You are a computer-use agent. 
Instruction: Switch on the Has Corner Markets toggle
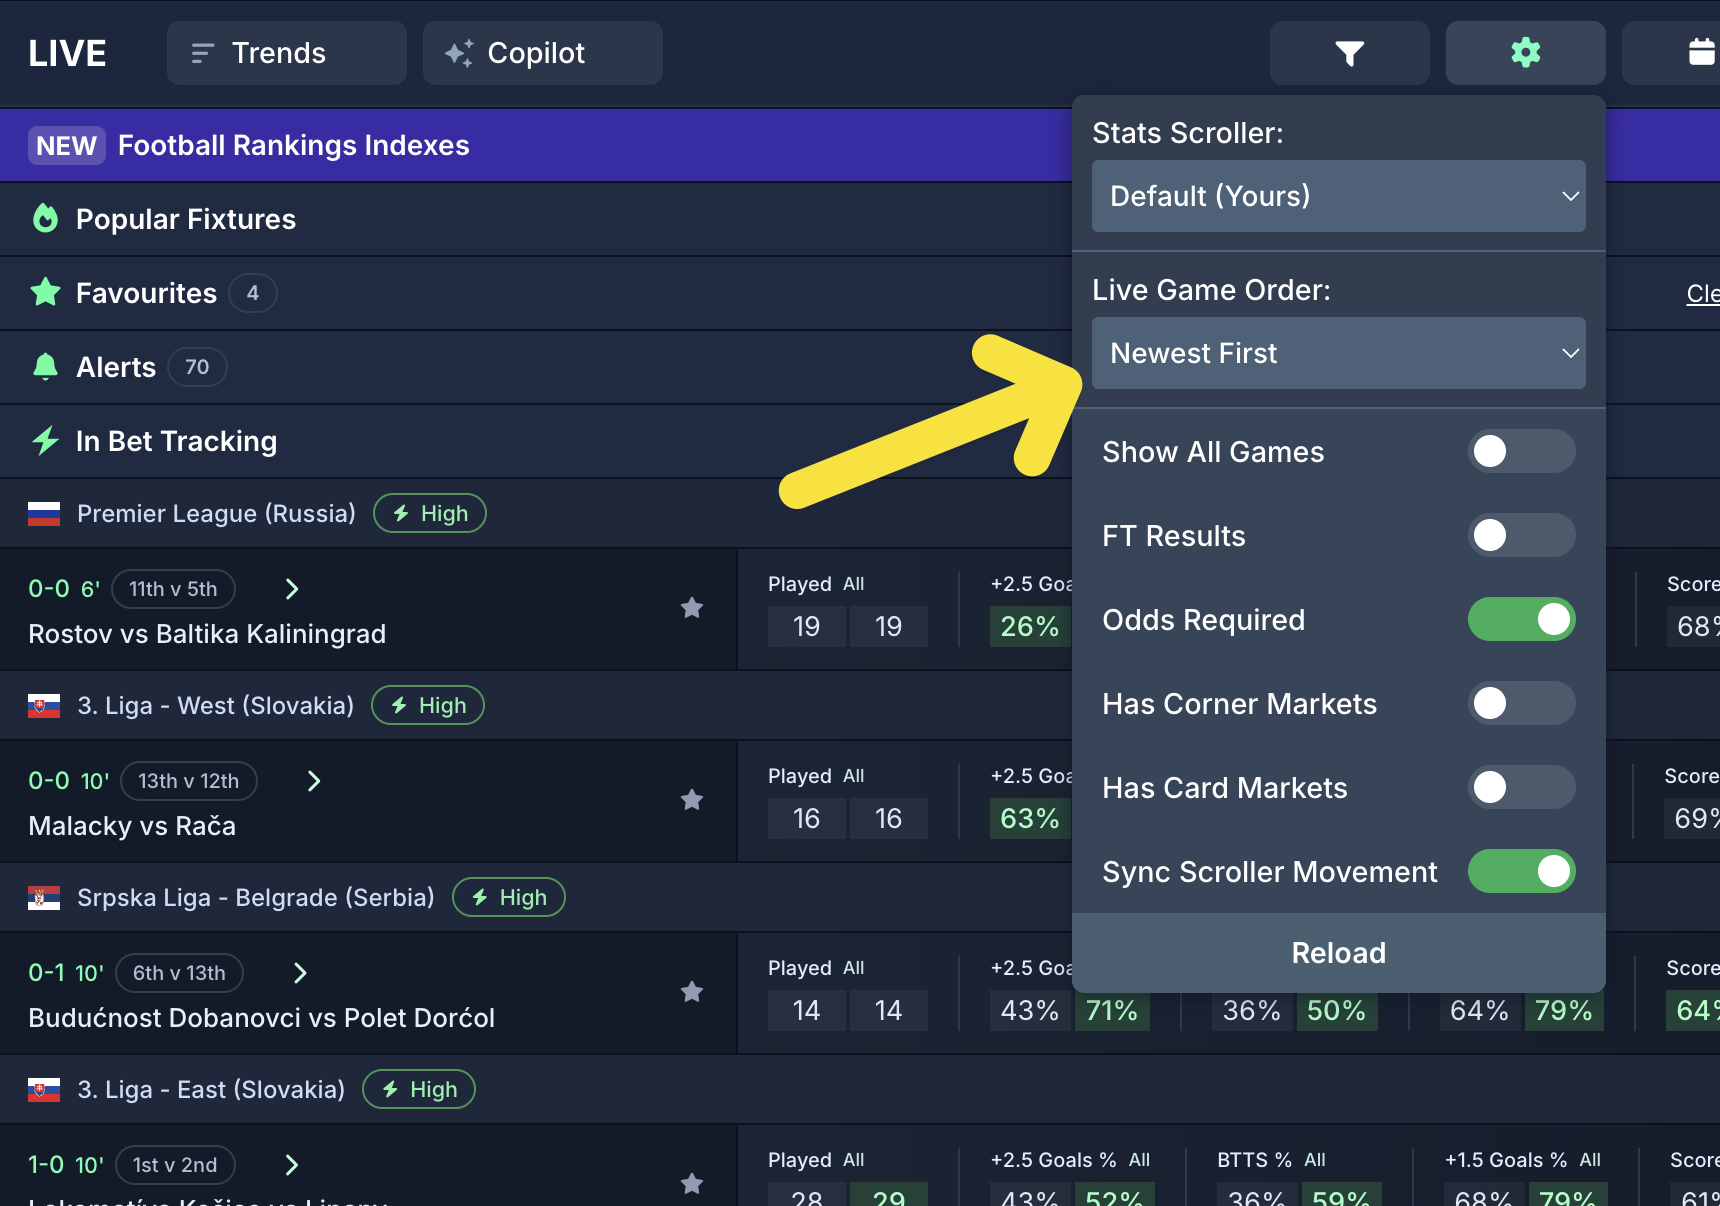click(1520, 704)
